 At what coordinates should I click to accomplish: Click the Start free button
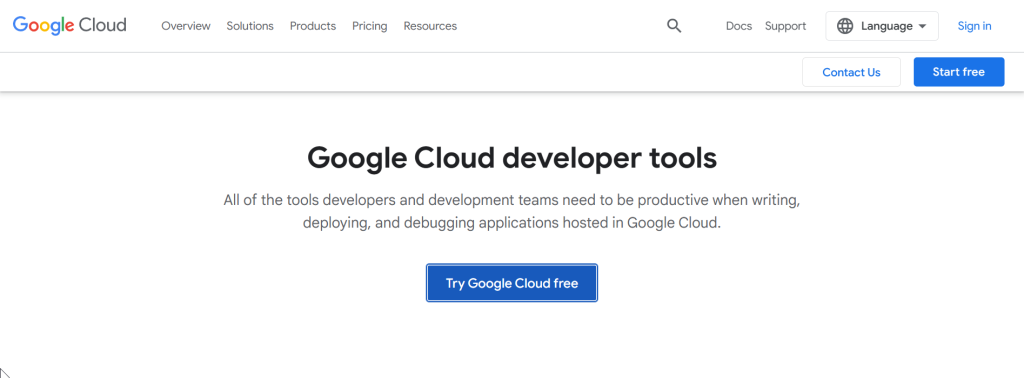click(x=959, y=72)
